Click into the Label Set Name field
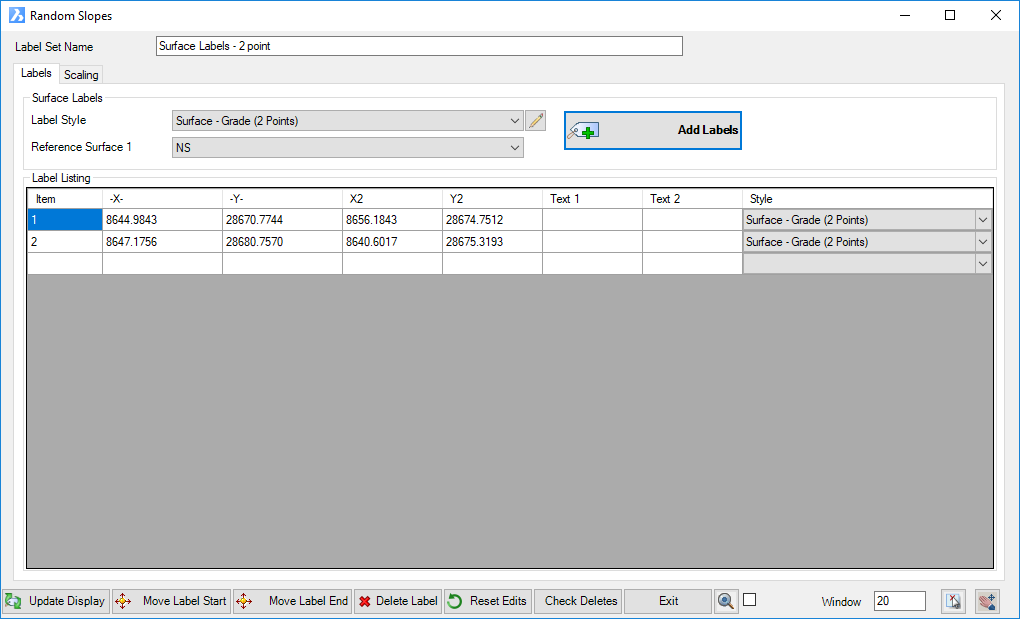 click(419, 46)
